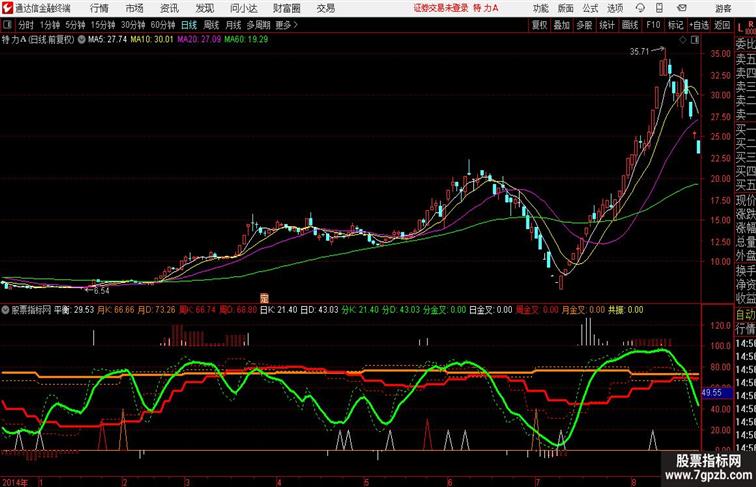Click the 叠加 overlay button
Screen dimensions: 756x487
click(x=562, y=25)
